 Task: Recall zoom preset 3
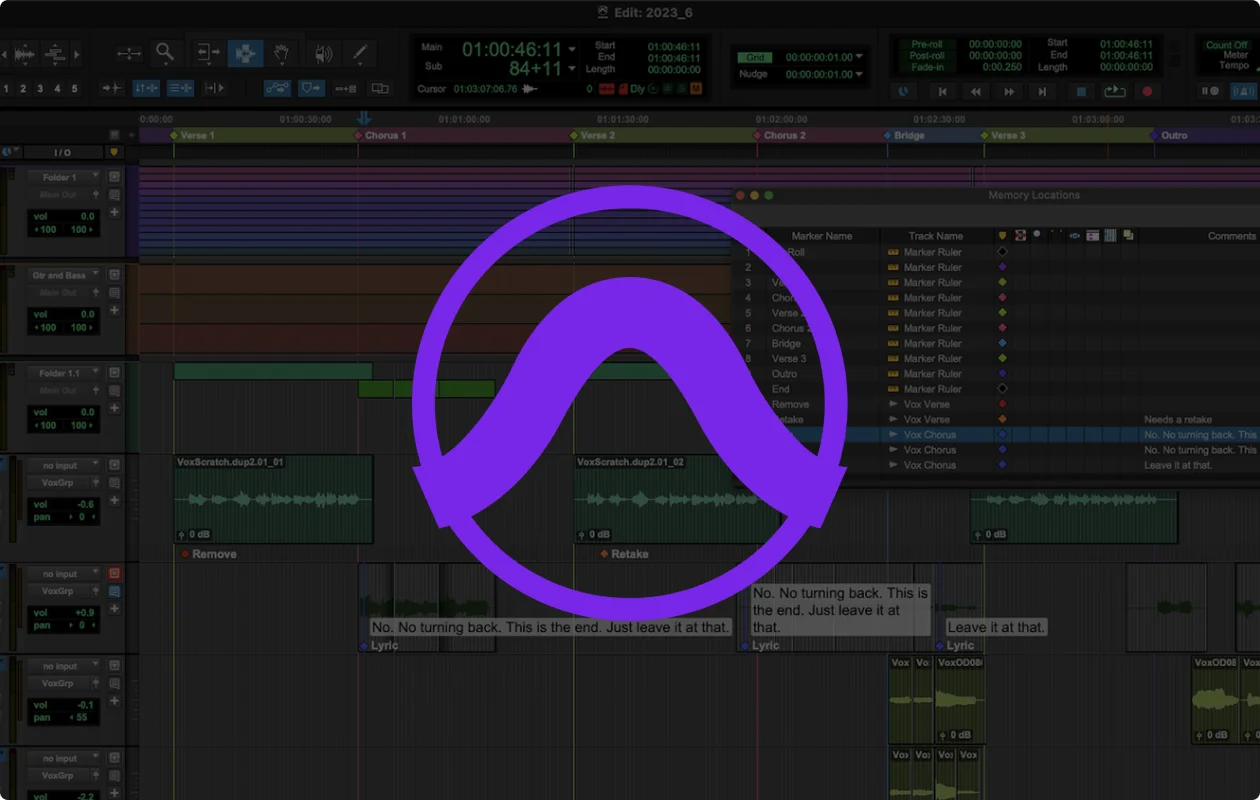[39, 89]
